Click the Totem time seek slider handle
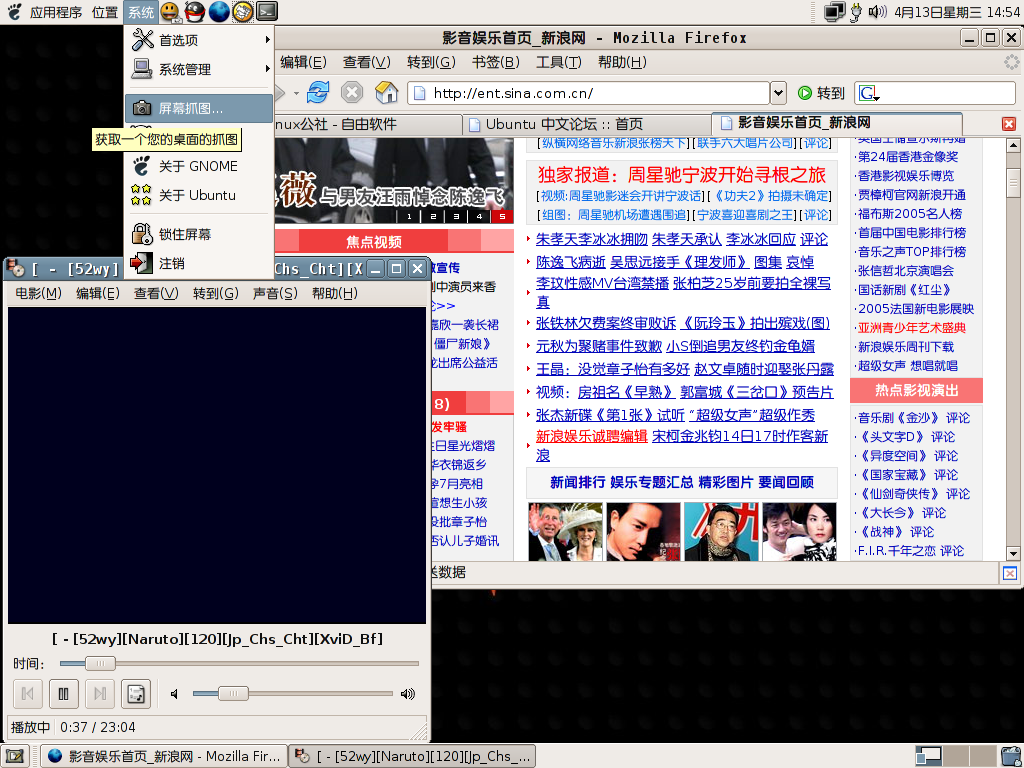 (100, 664)
